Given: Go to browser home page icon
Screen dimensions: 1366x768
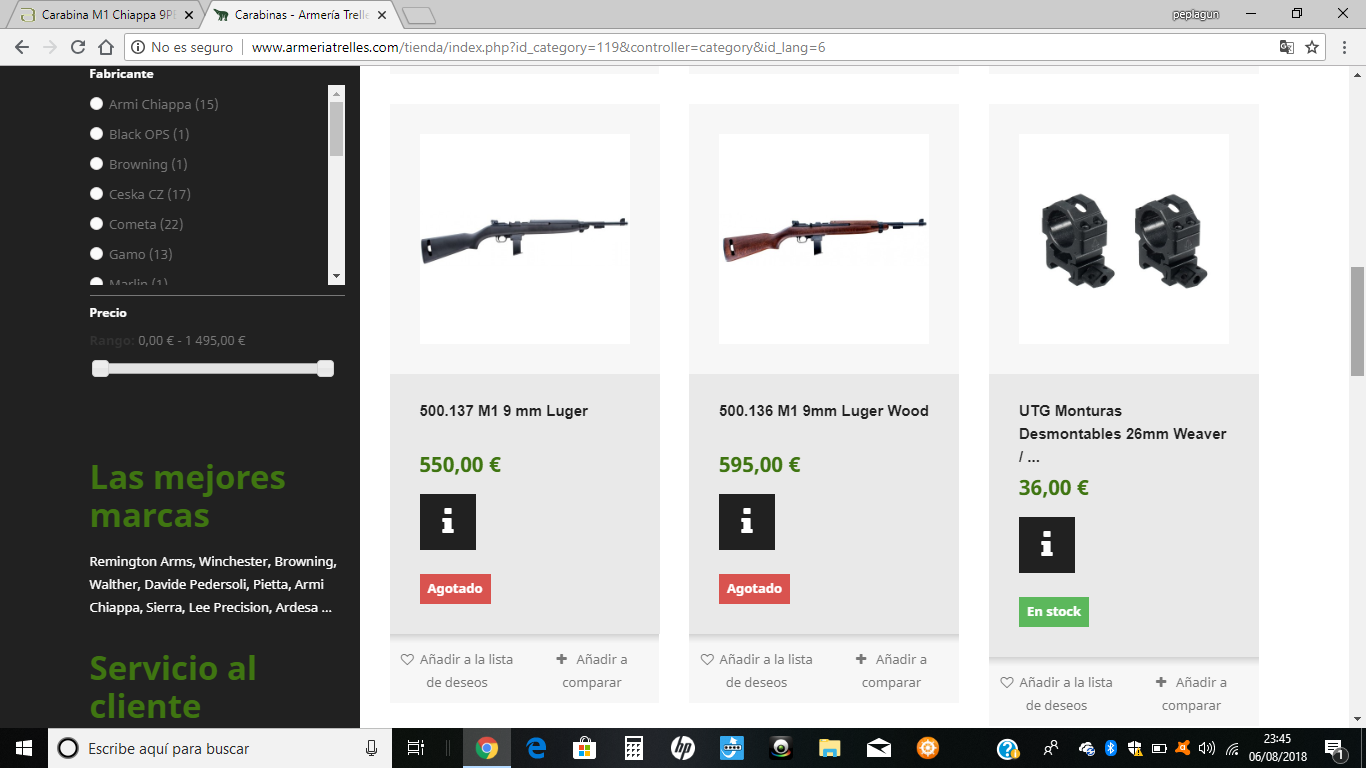Looking at the screenshot, I should [106, 47].
